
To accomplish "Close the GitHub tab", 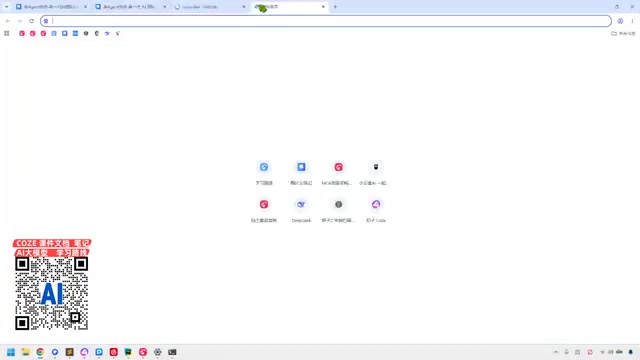I will pos(244,7).
